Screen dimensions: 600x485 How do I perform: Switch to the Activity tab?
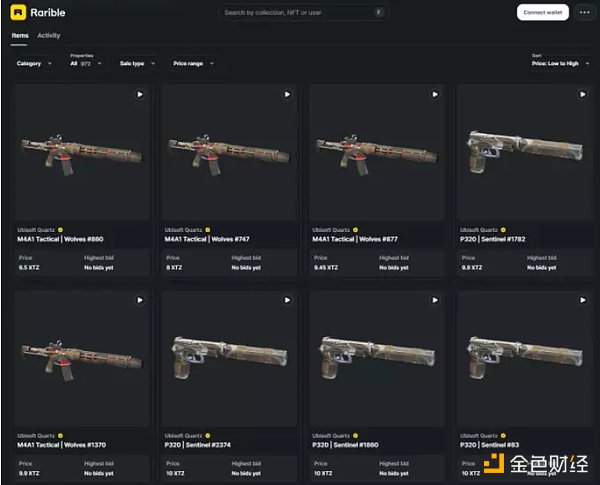(49, 35)
